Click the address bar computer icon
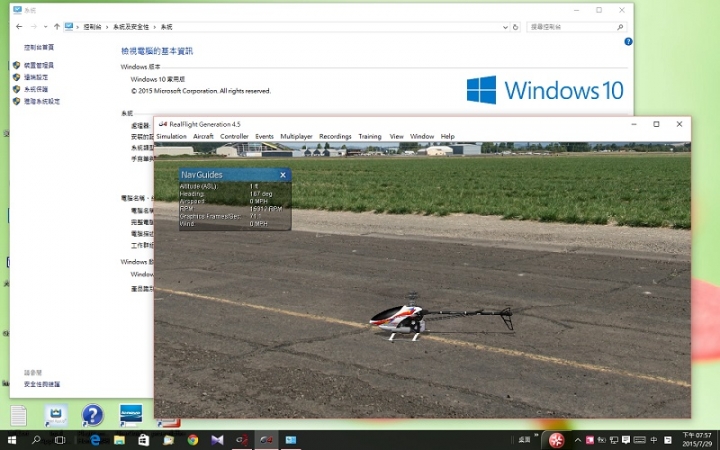Viewport: 720px width, 450px height. coord(69,27)
